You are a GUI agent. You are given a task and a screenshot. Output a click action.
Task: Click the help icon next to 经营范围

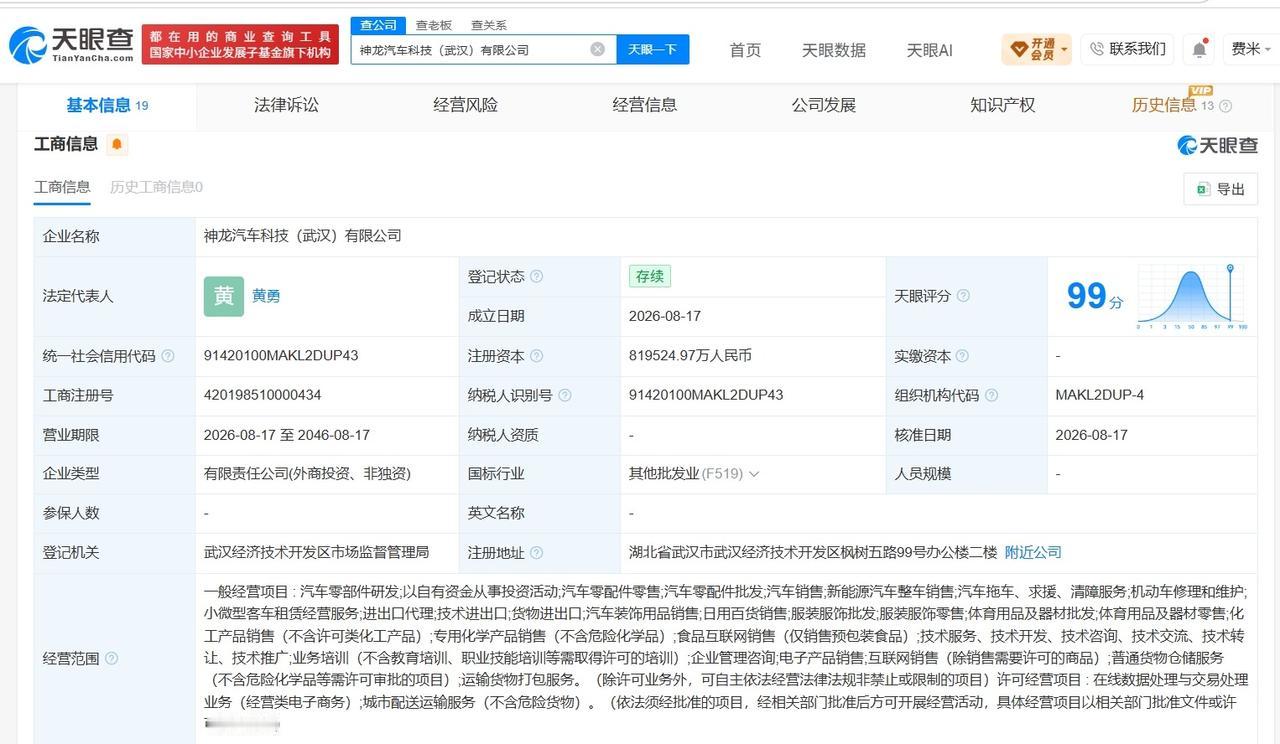coord(111,658)
